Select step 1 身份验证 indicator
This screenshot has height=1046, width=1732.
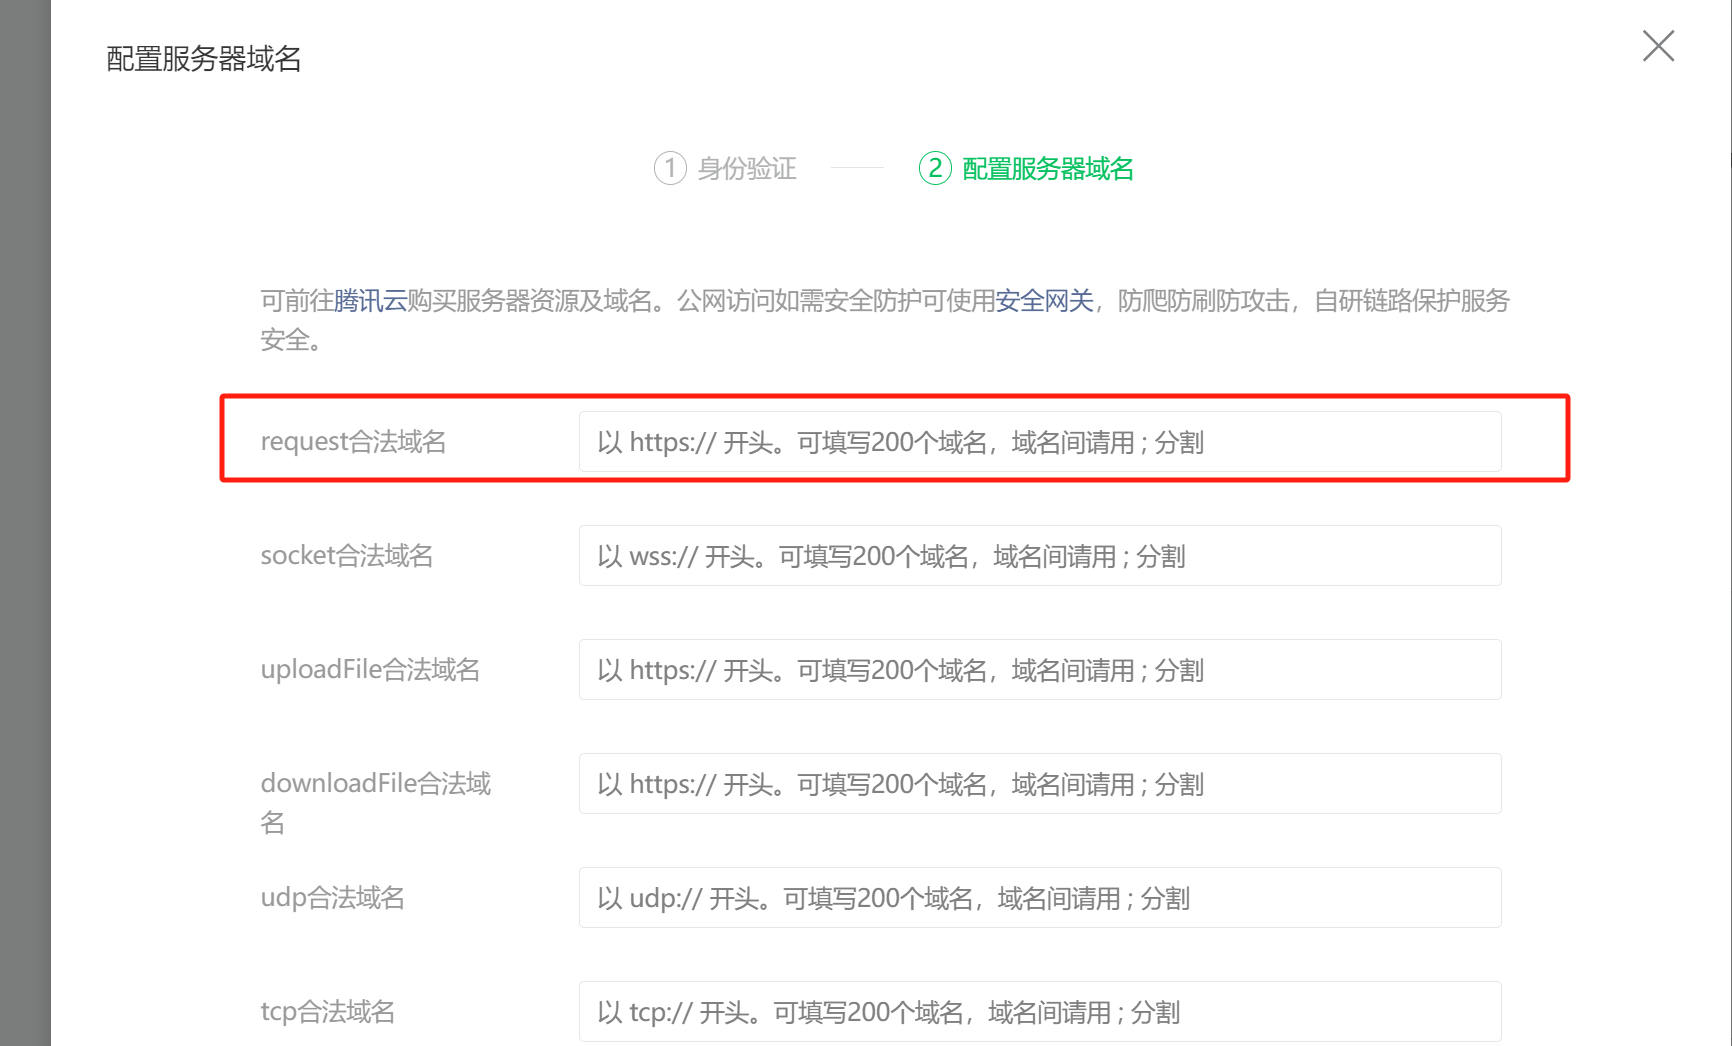[726, 168]
